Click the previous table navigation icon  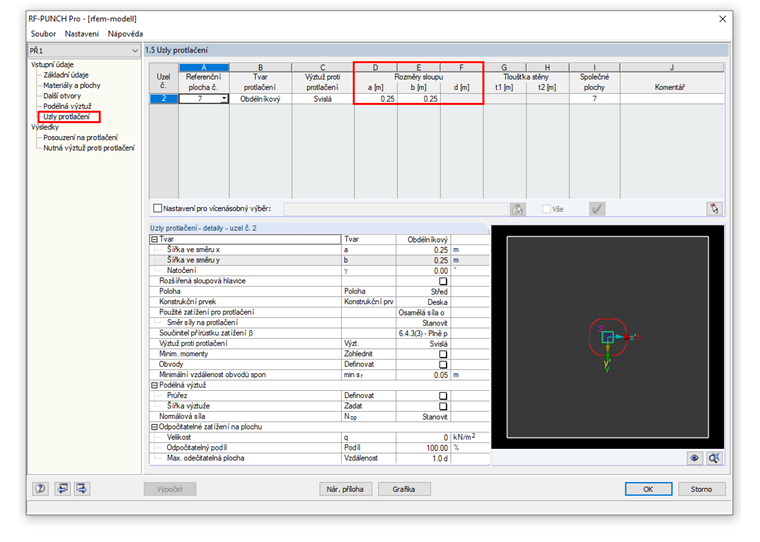[63, 489]
